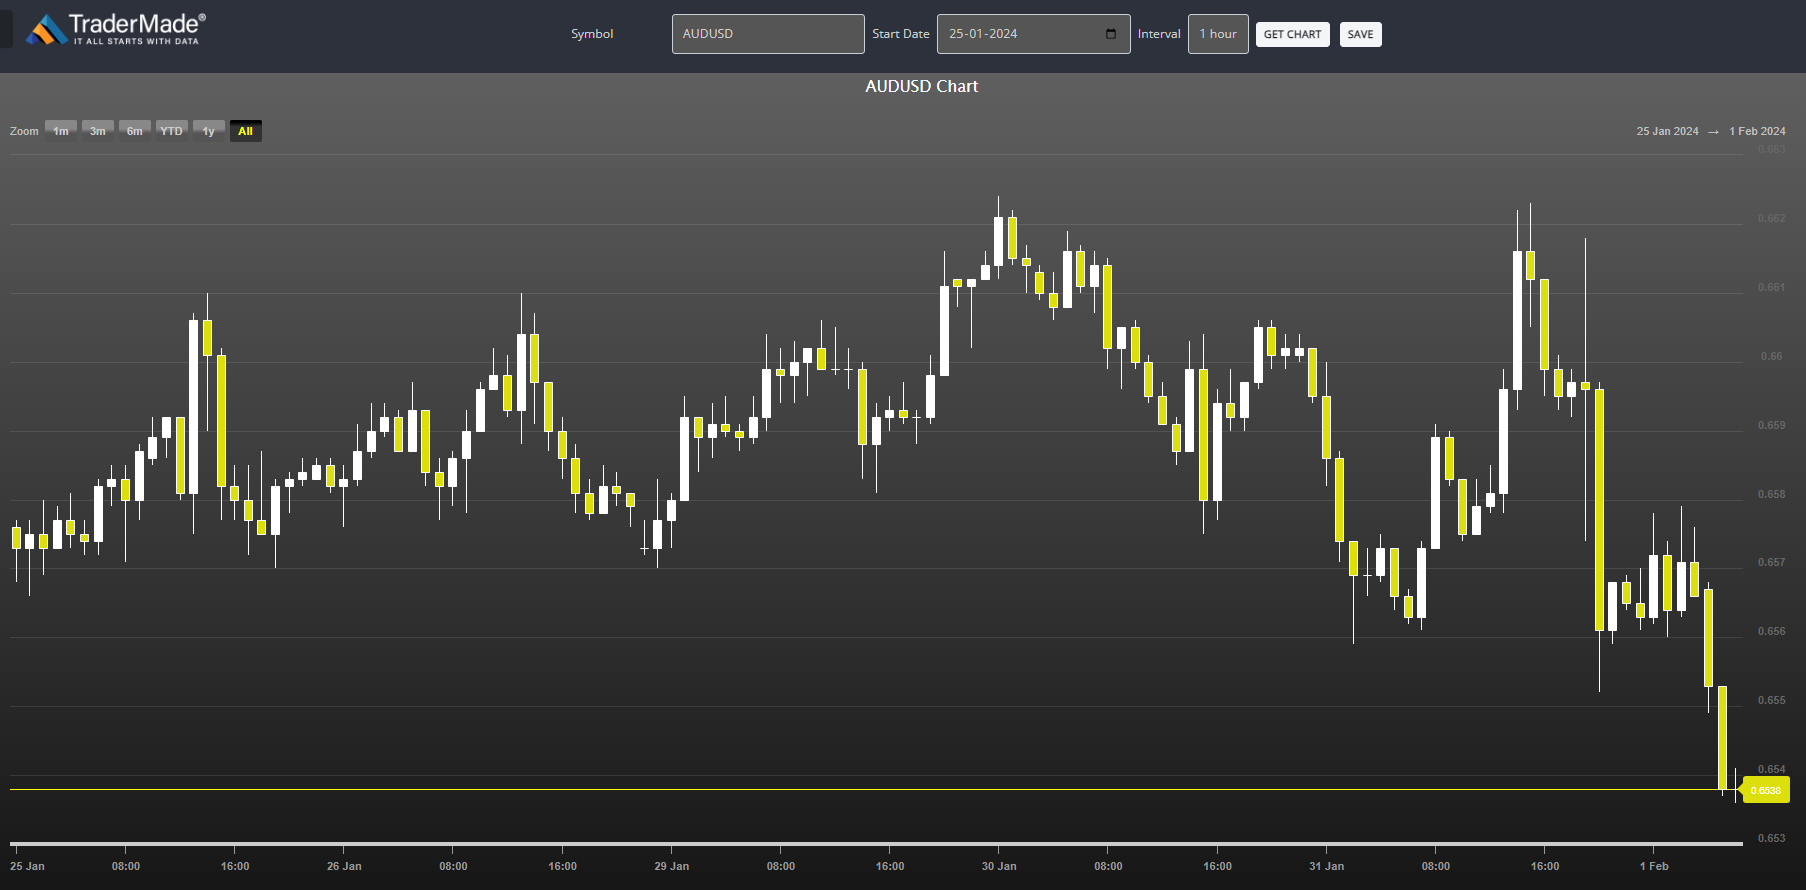Image resolution: width=1806 pixels, height=890 pixels.
Task: Open the calendar picker in Start Date
Action: pyautogui.click(x=1111, y=34)
